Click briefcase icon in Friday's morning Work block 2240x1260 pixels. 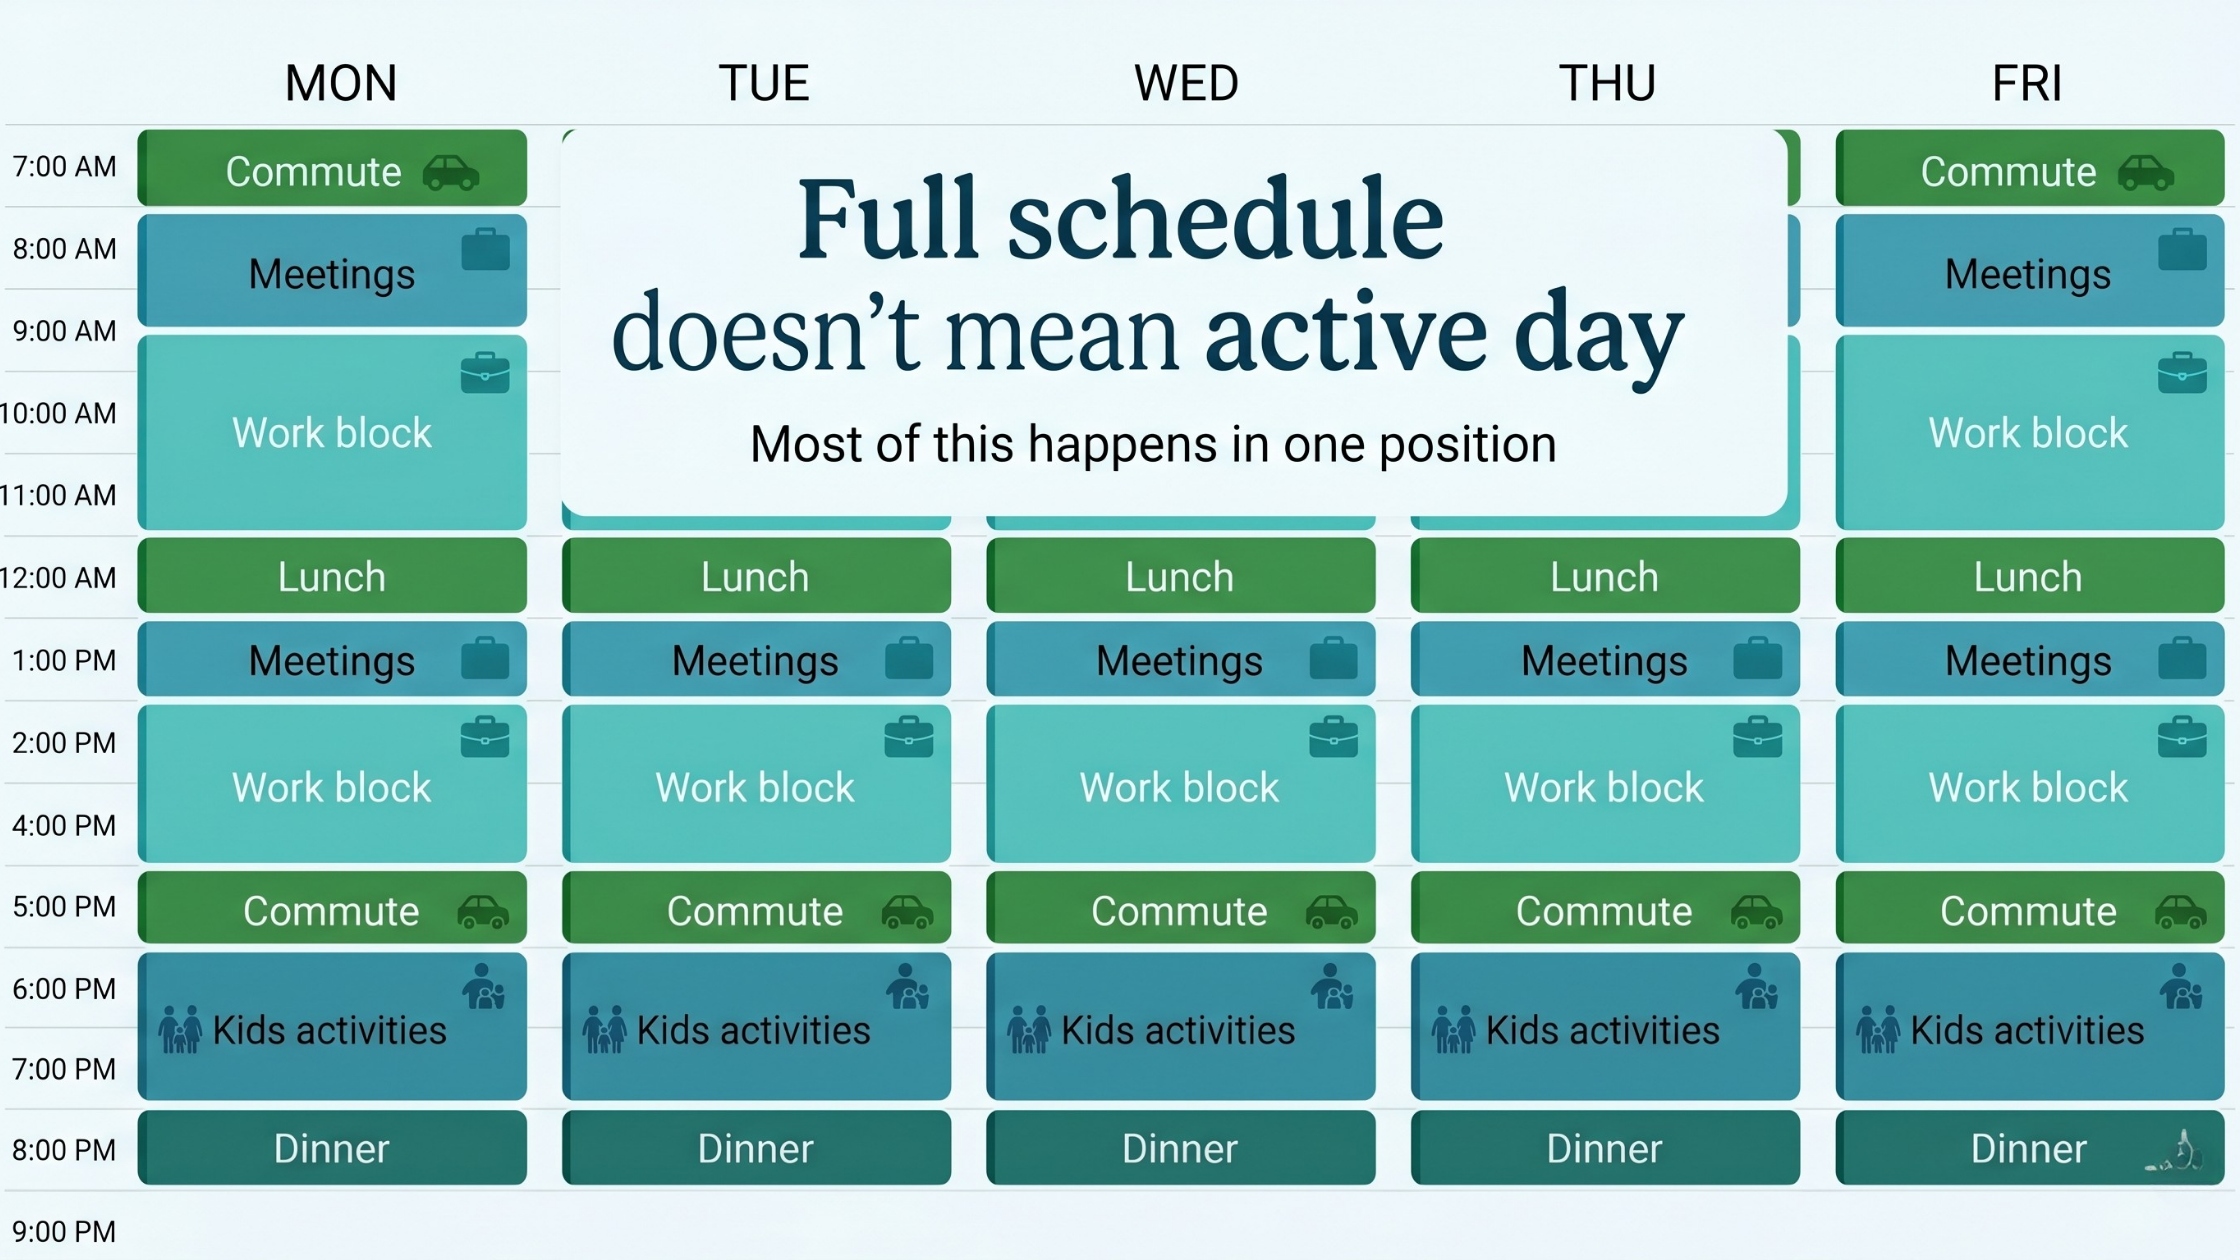[x=2182, y=373]
